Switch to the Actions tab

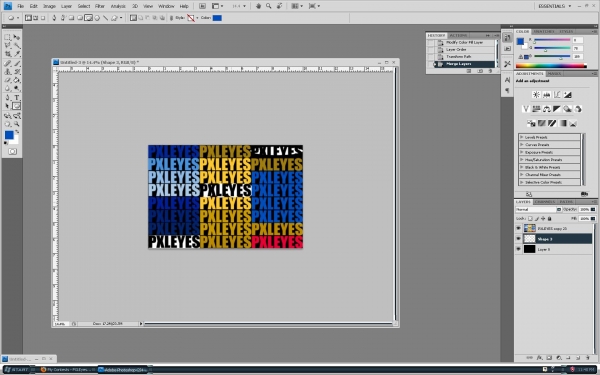click(458, 35)
